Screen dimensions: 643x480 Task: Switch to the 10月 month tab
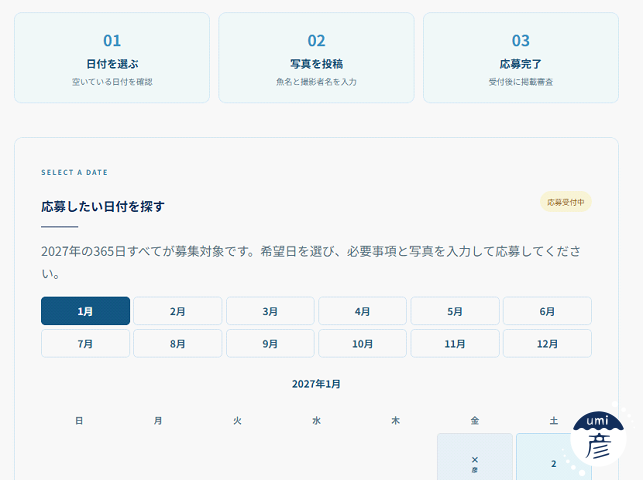point(363,344)
